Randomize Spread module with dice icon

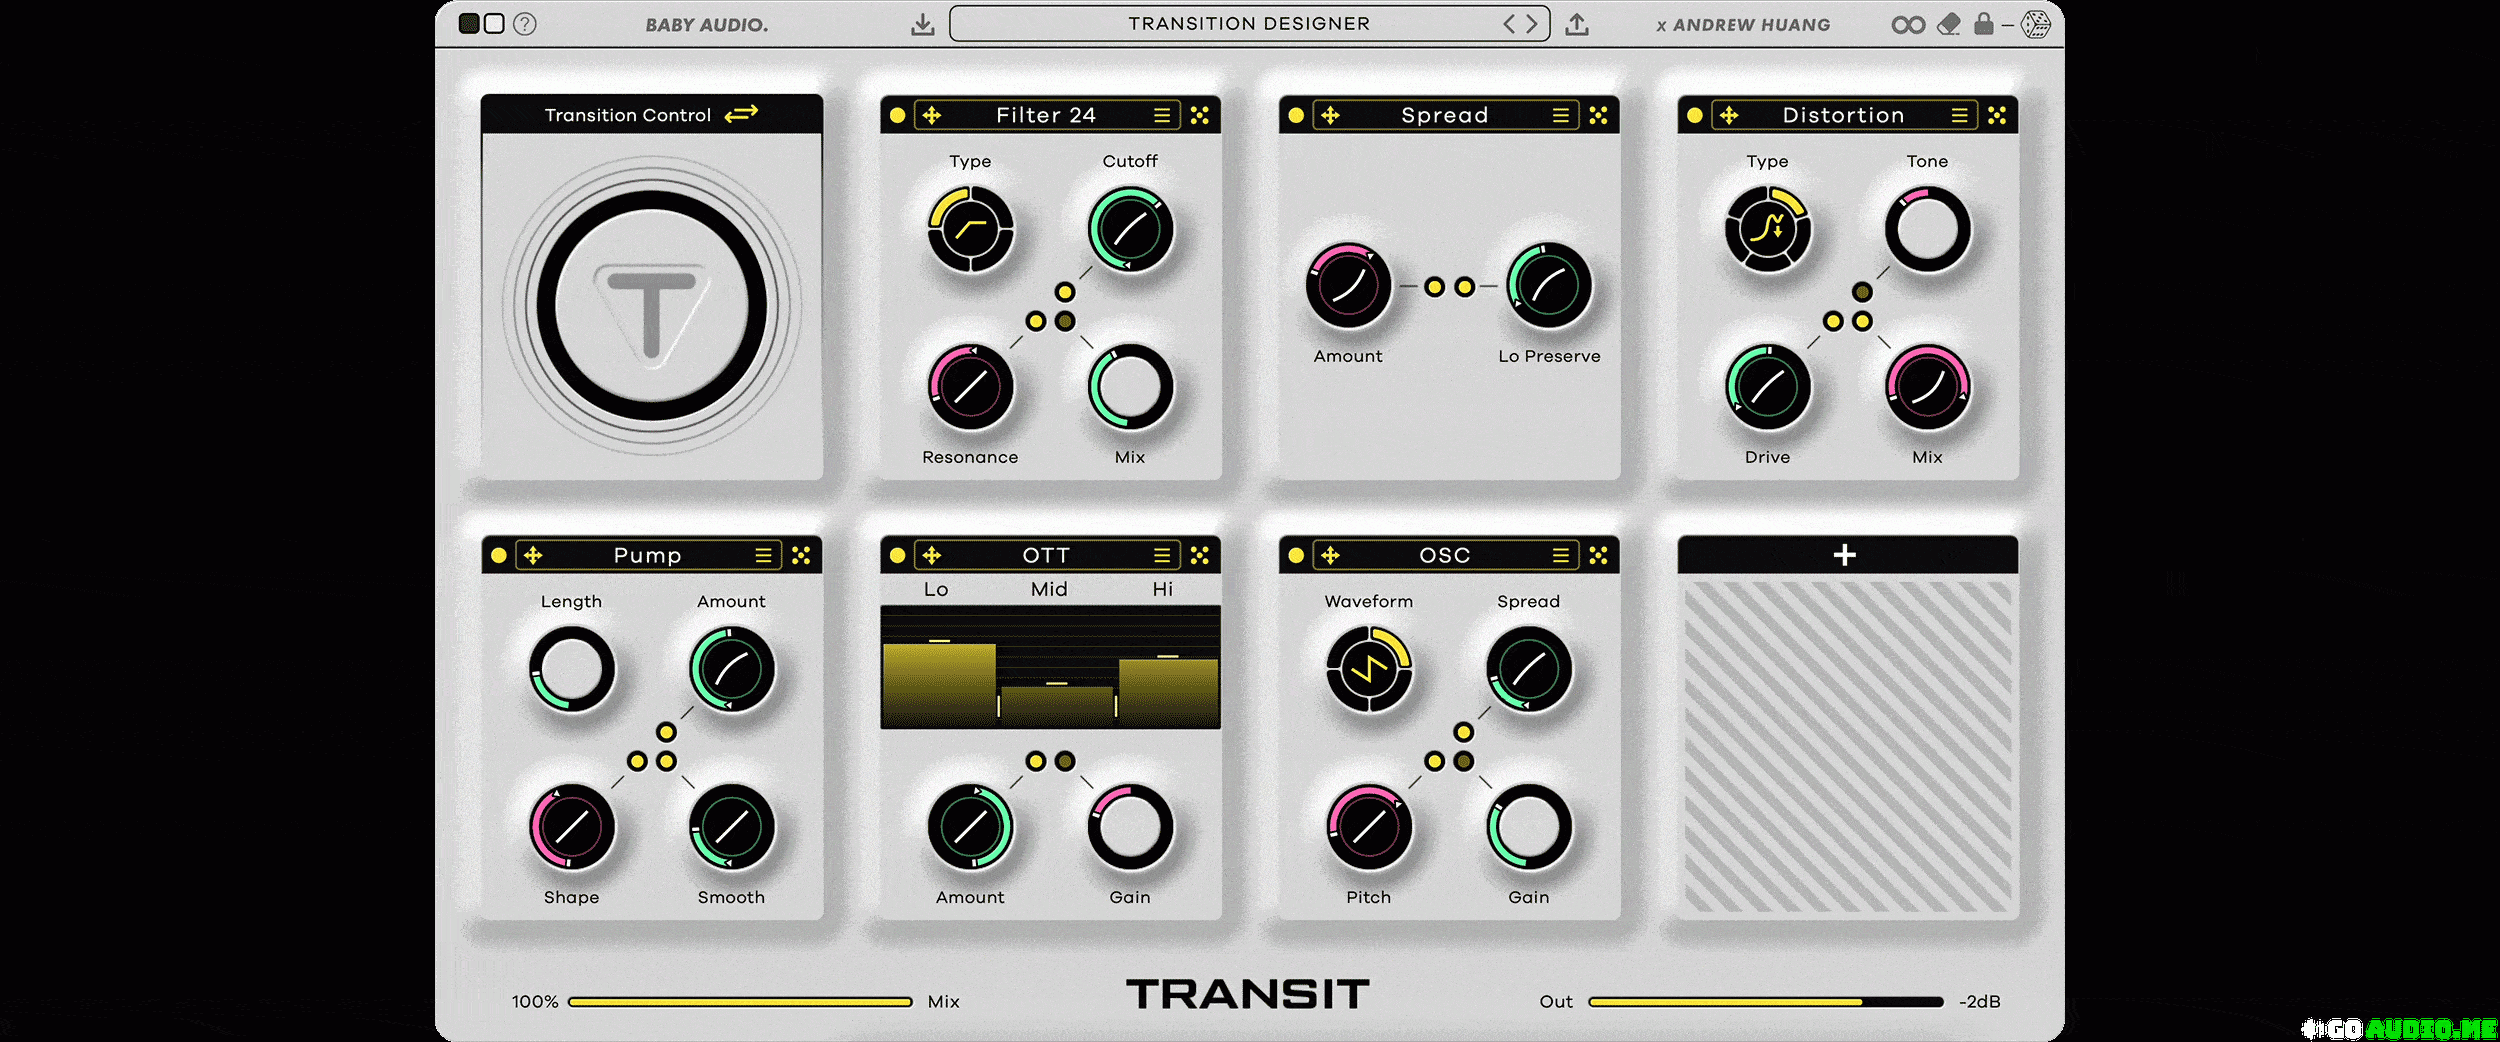point(1599,115)
